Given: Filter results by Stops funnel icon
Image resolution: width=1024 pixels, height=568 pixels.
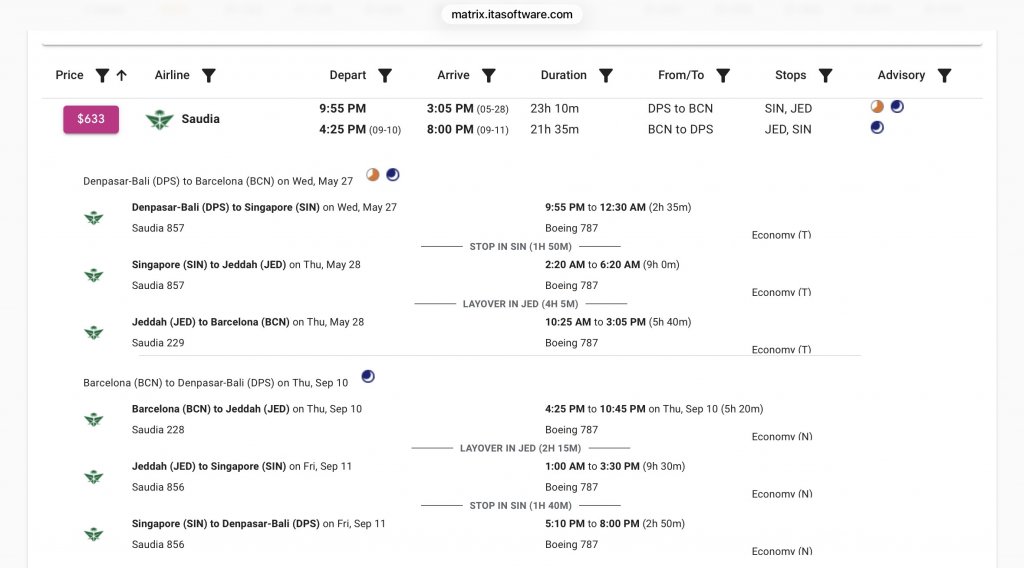Looking at the screenshot, I should pyautogui.click(x=826, y=75).
